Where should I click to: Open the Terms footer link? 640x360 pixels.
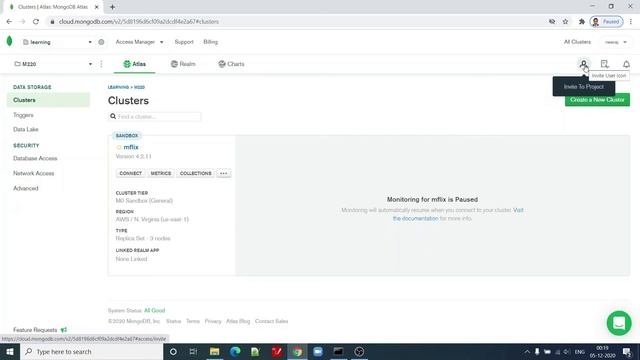[193, 321]
